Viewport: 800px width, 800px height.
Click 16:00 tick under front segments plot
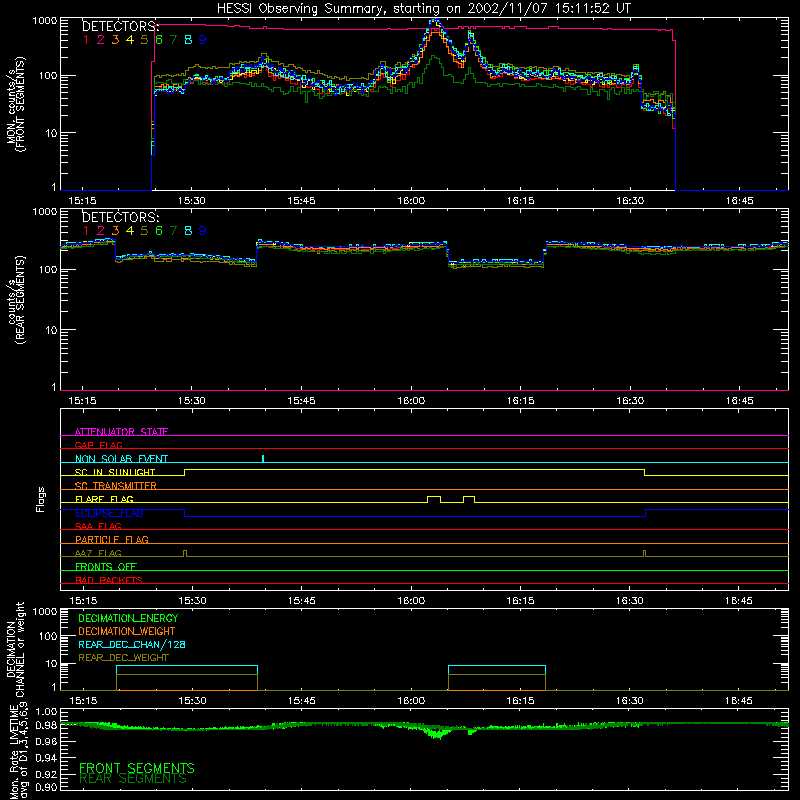click(411, 201)
